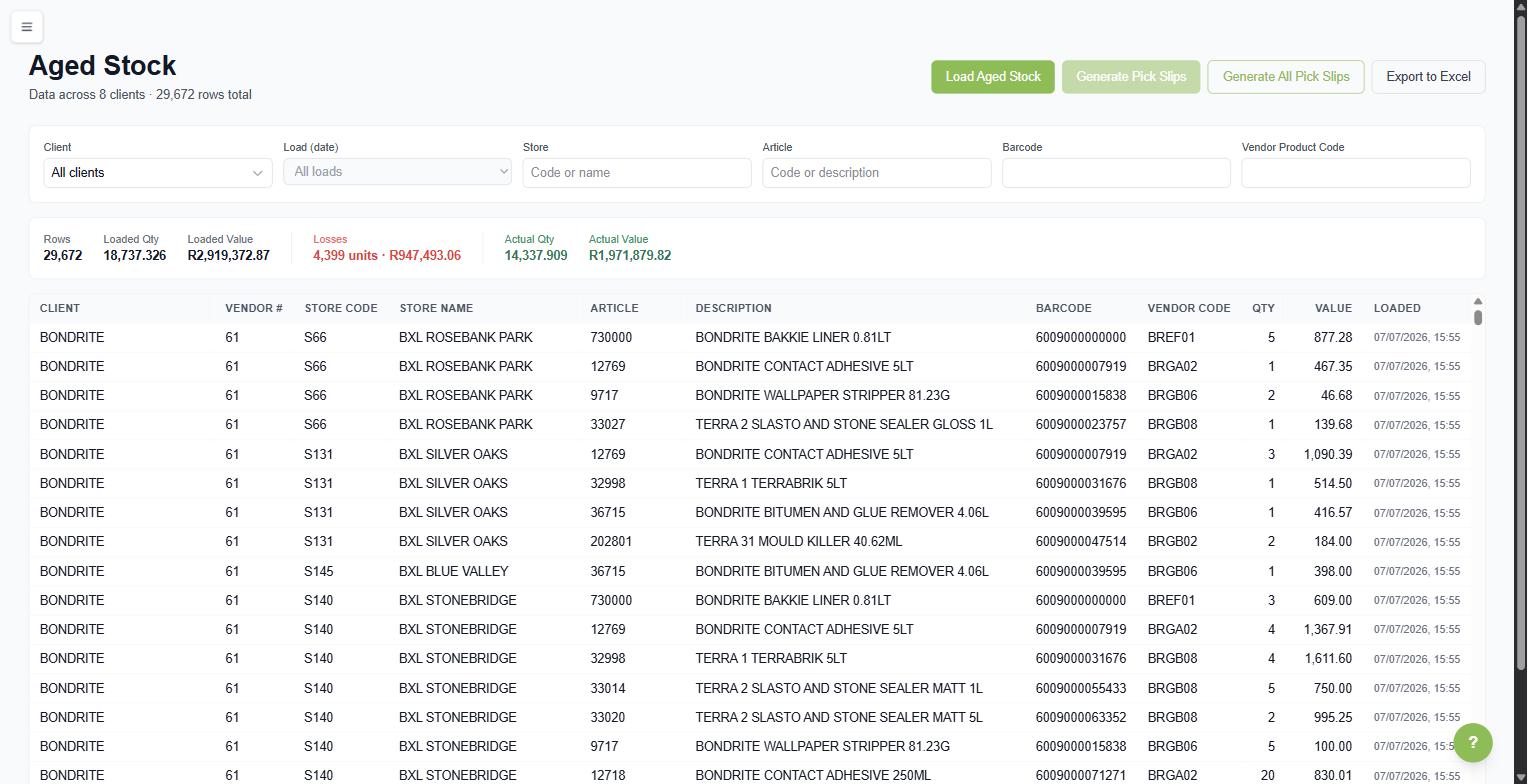The height and width of the screenshot is (784, 1528).
Task: Click the VALUE column header
Action: (x=1333, y=308)
